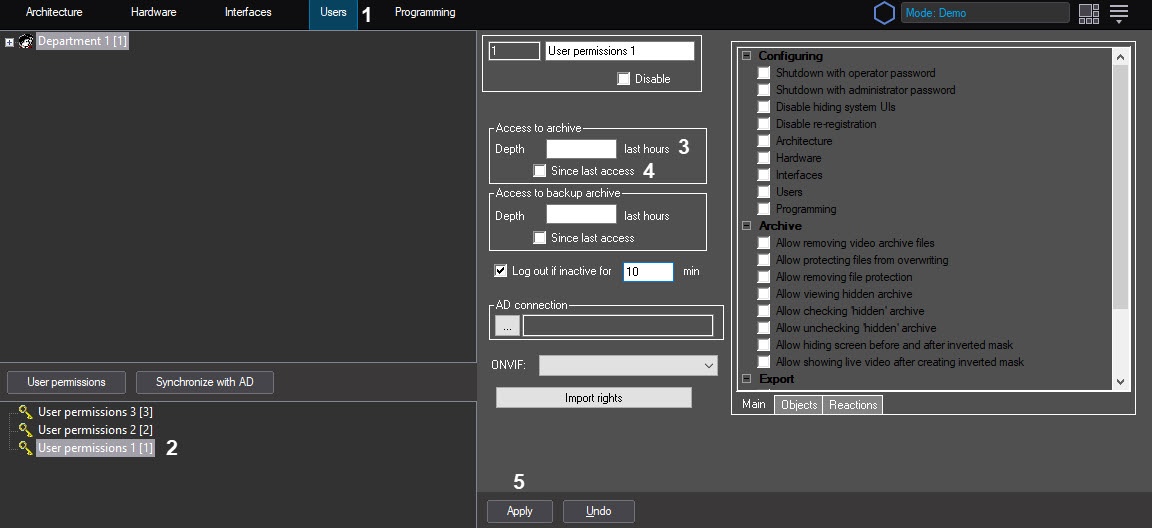Viewport: 1152px width, 528px height.
Task: Click key icon of User permissions 3
Action: (26, 412)
